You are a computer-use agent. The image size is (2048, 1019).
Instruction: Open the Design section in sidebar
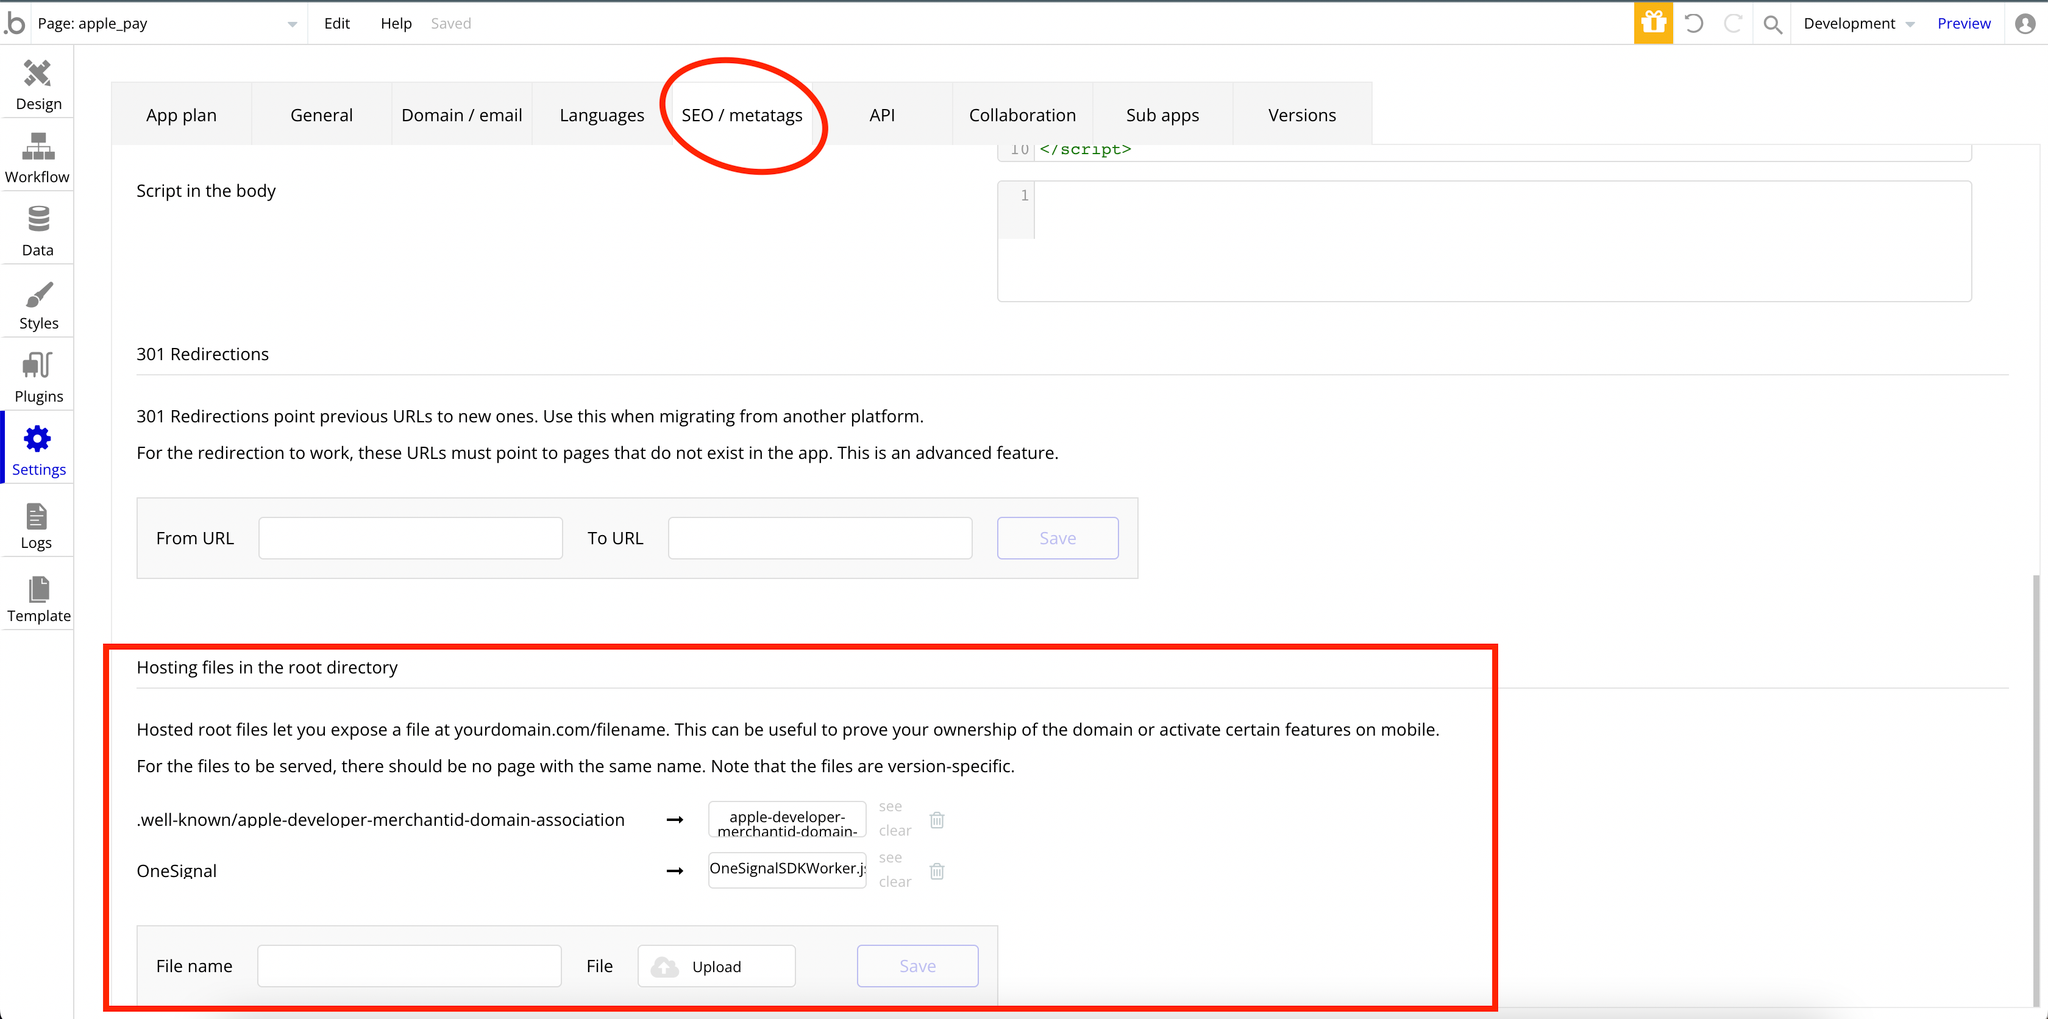pos(38,84)
